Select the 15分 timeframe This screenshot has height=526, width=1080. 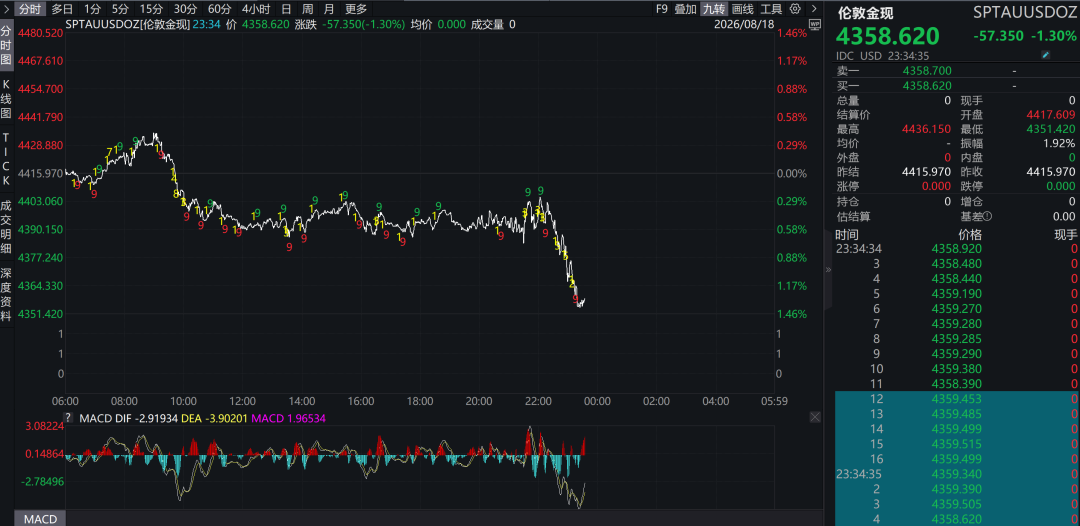tap(151, 9)
